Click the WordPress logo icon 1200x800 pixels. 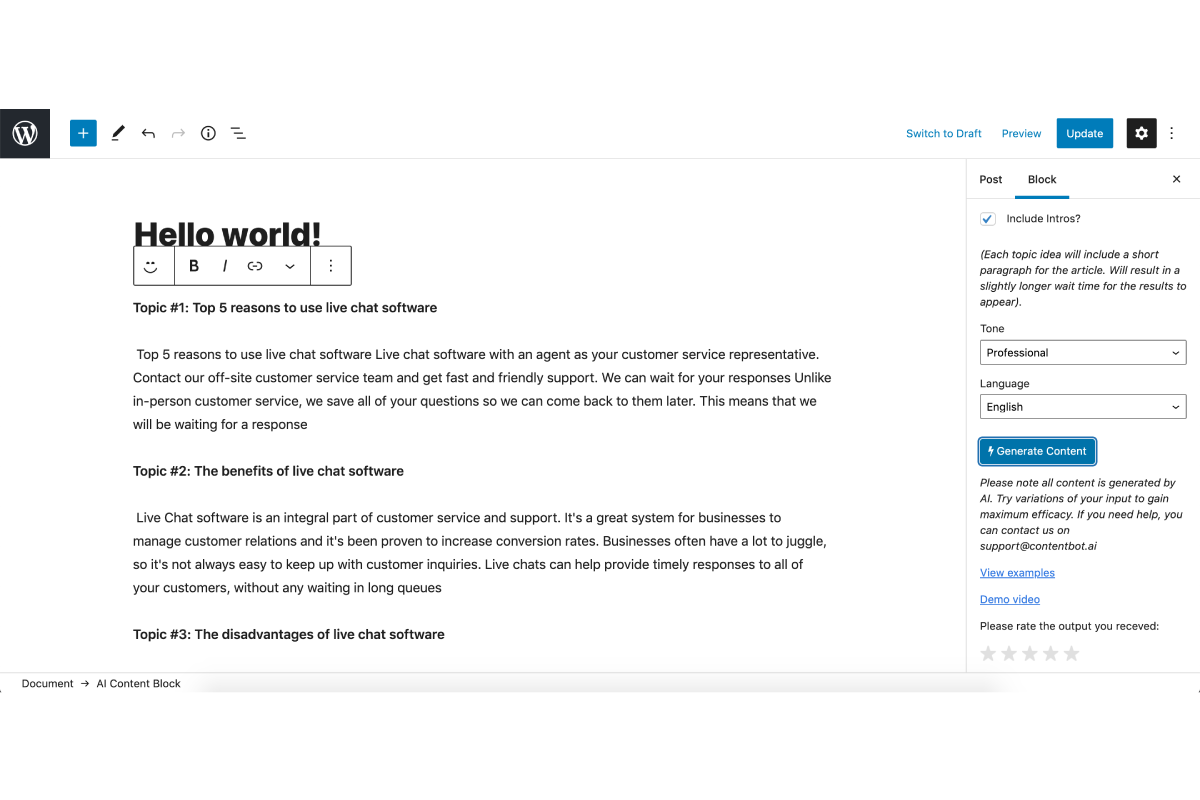click(25, 133)
